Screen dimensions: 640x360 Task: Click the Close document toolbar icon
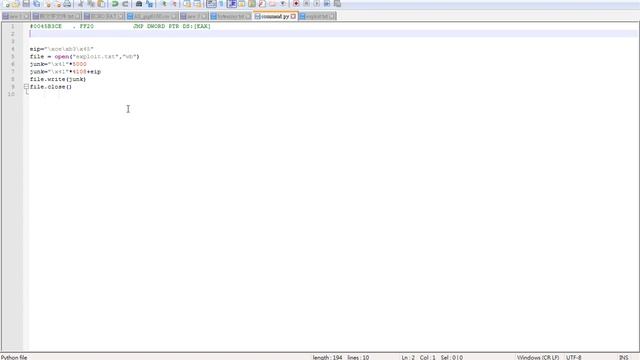(x=48, y=4)
